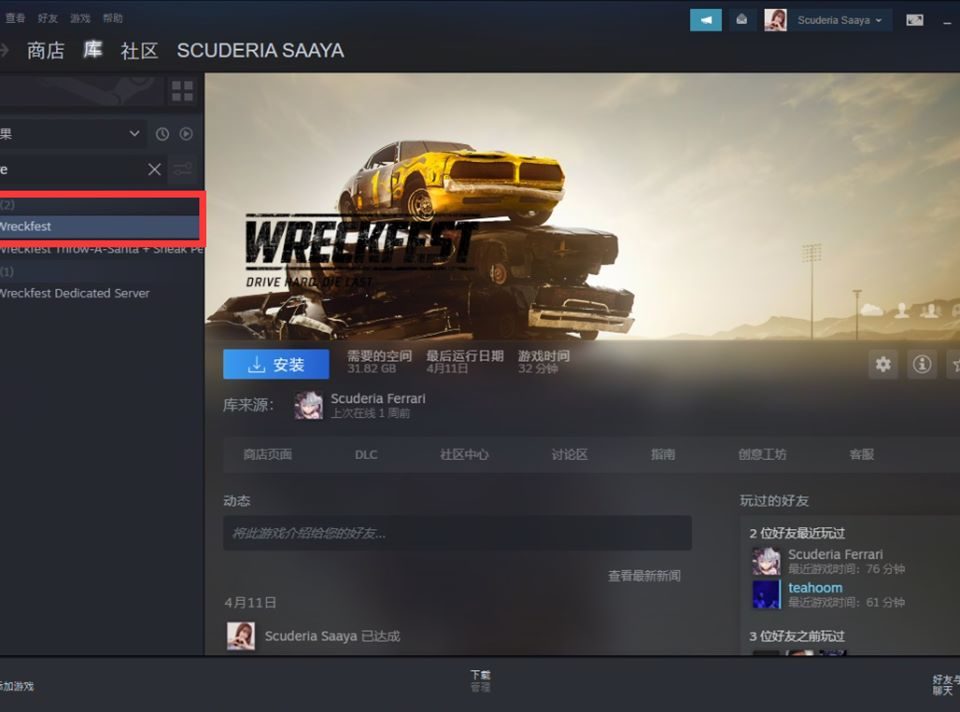Open the 指南 tab
The image size is (960, 712).
pyautogui.click(x=663, y=454)
